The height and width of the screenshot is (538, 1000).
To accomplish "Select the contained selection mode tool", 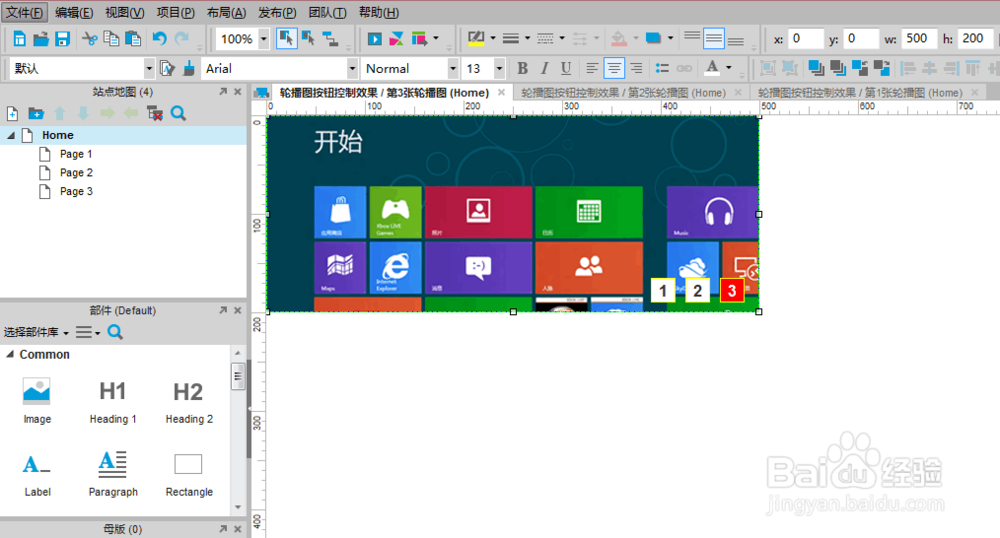I will (309, 39).
